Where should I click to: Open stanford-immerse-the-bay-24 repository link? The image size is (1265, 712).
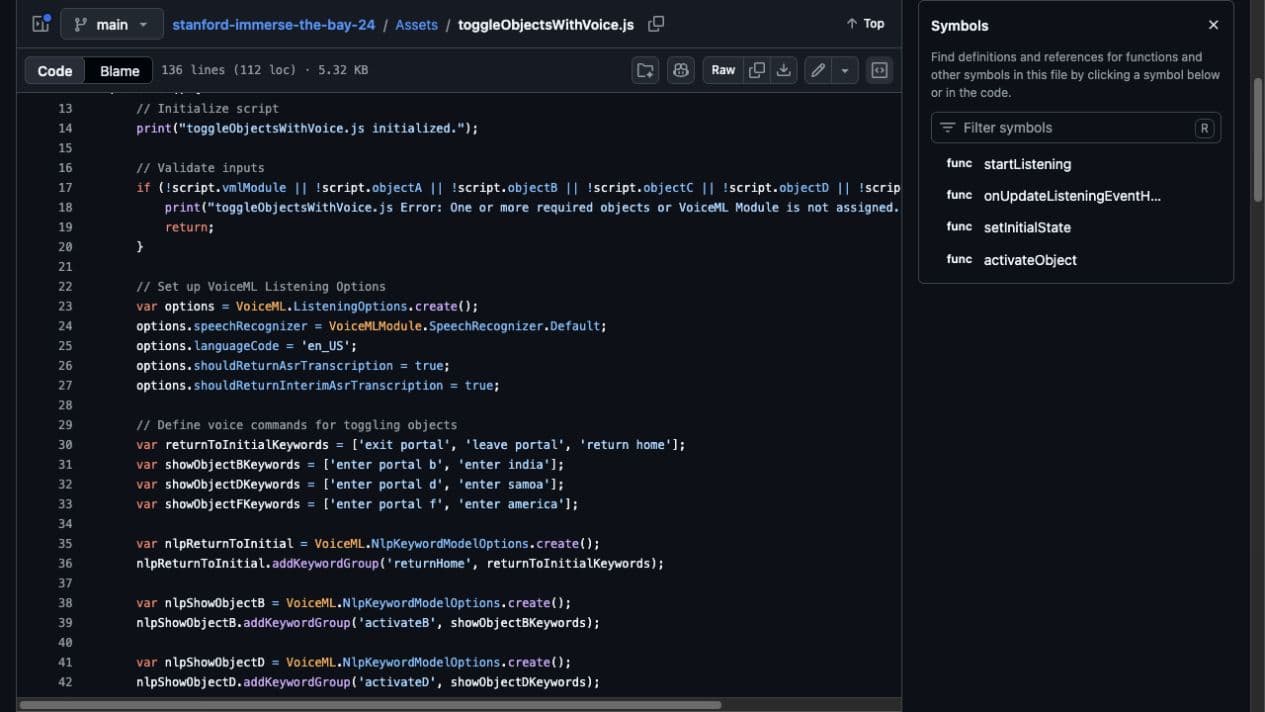[x=273, y=24]
